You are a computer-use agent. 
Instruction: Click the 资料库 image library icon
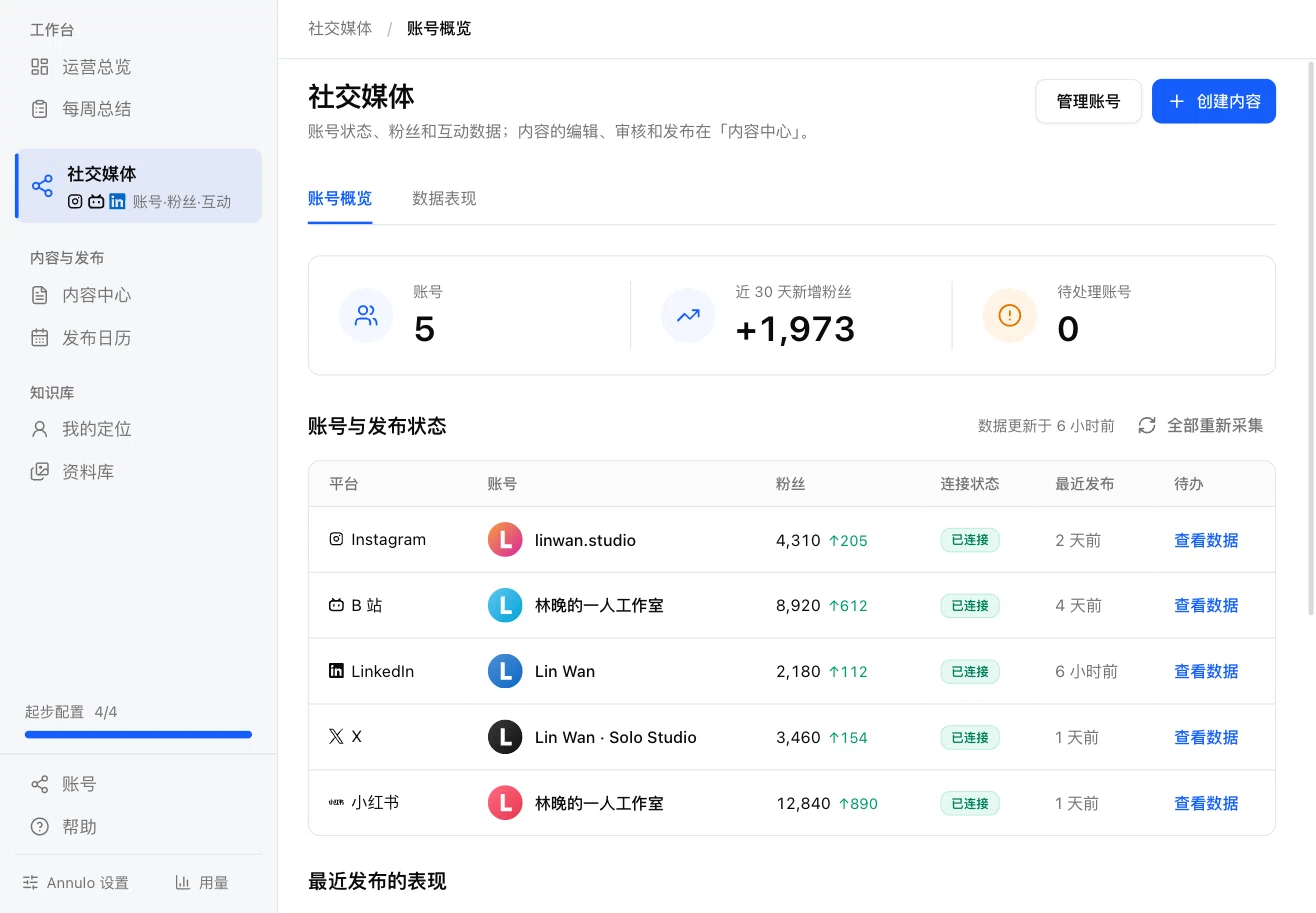40,472
